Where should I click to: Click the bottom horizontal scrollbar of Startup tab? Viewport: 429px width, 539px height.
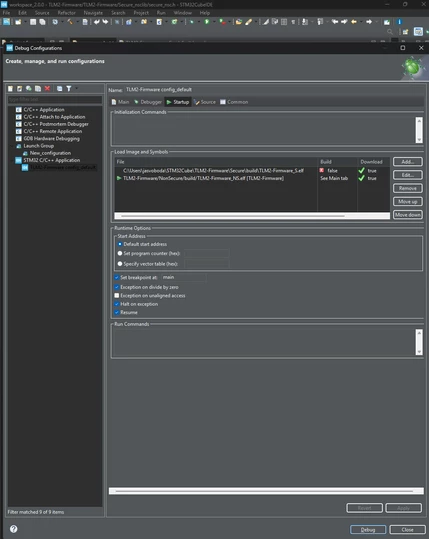266,491
